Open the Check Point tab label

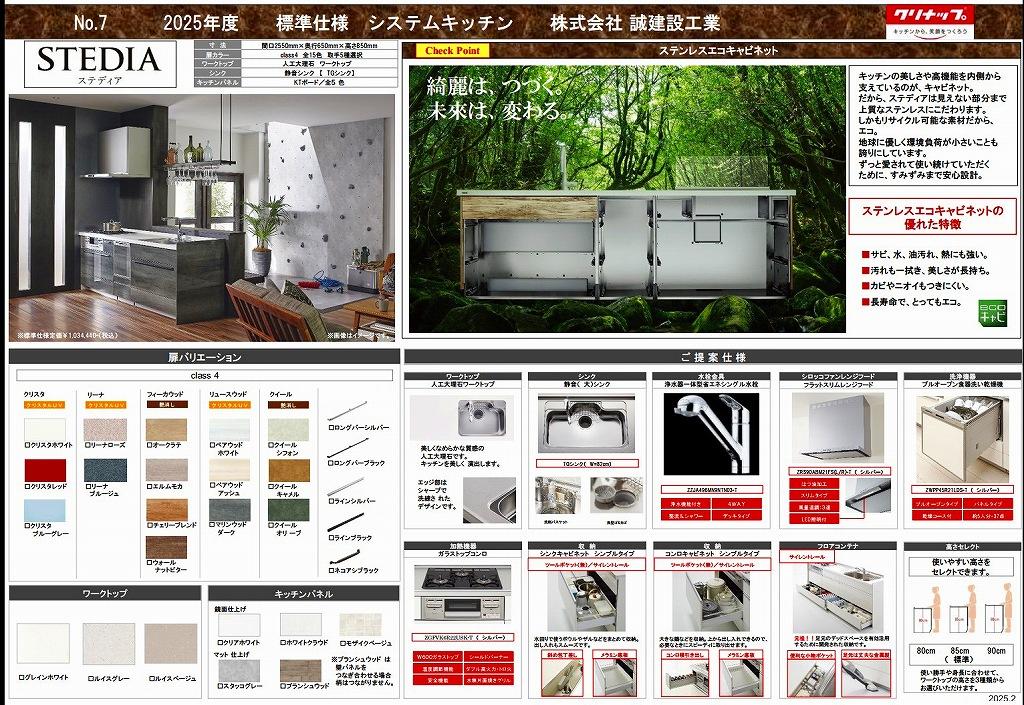point(451,50)
